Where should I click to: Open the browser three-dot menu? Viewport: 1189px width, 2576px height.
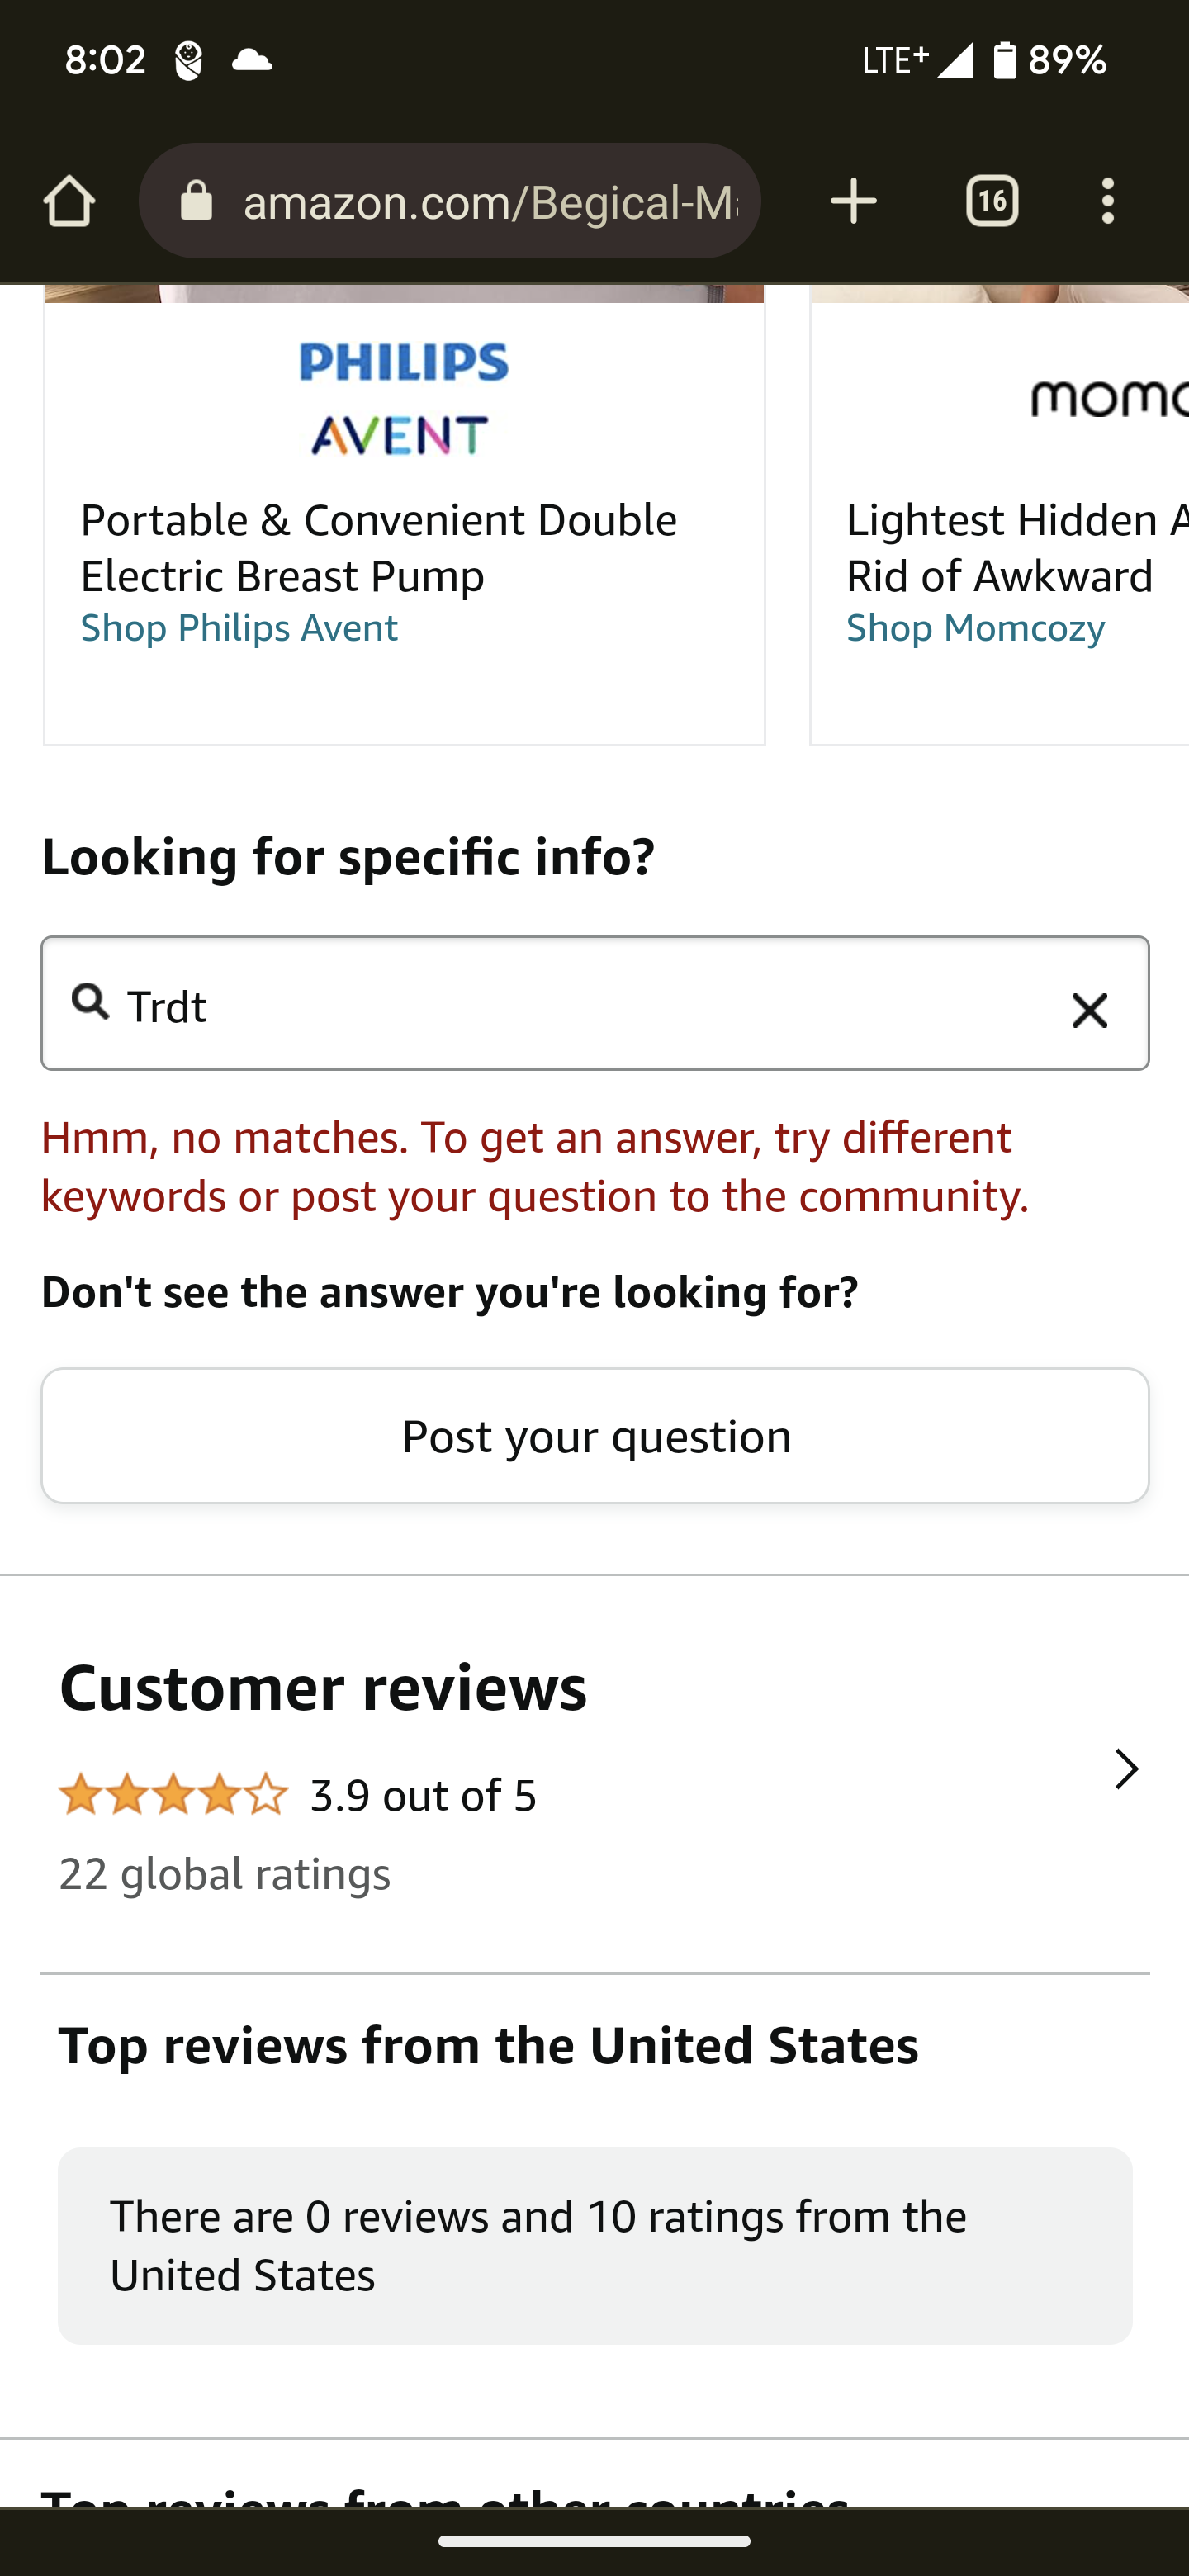(1107, 201)
